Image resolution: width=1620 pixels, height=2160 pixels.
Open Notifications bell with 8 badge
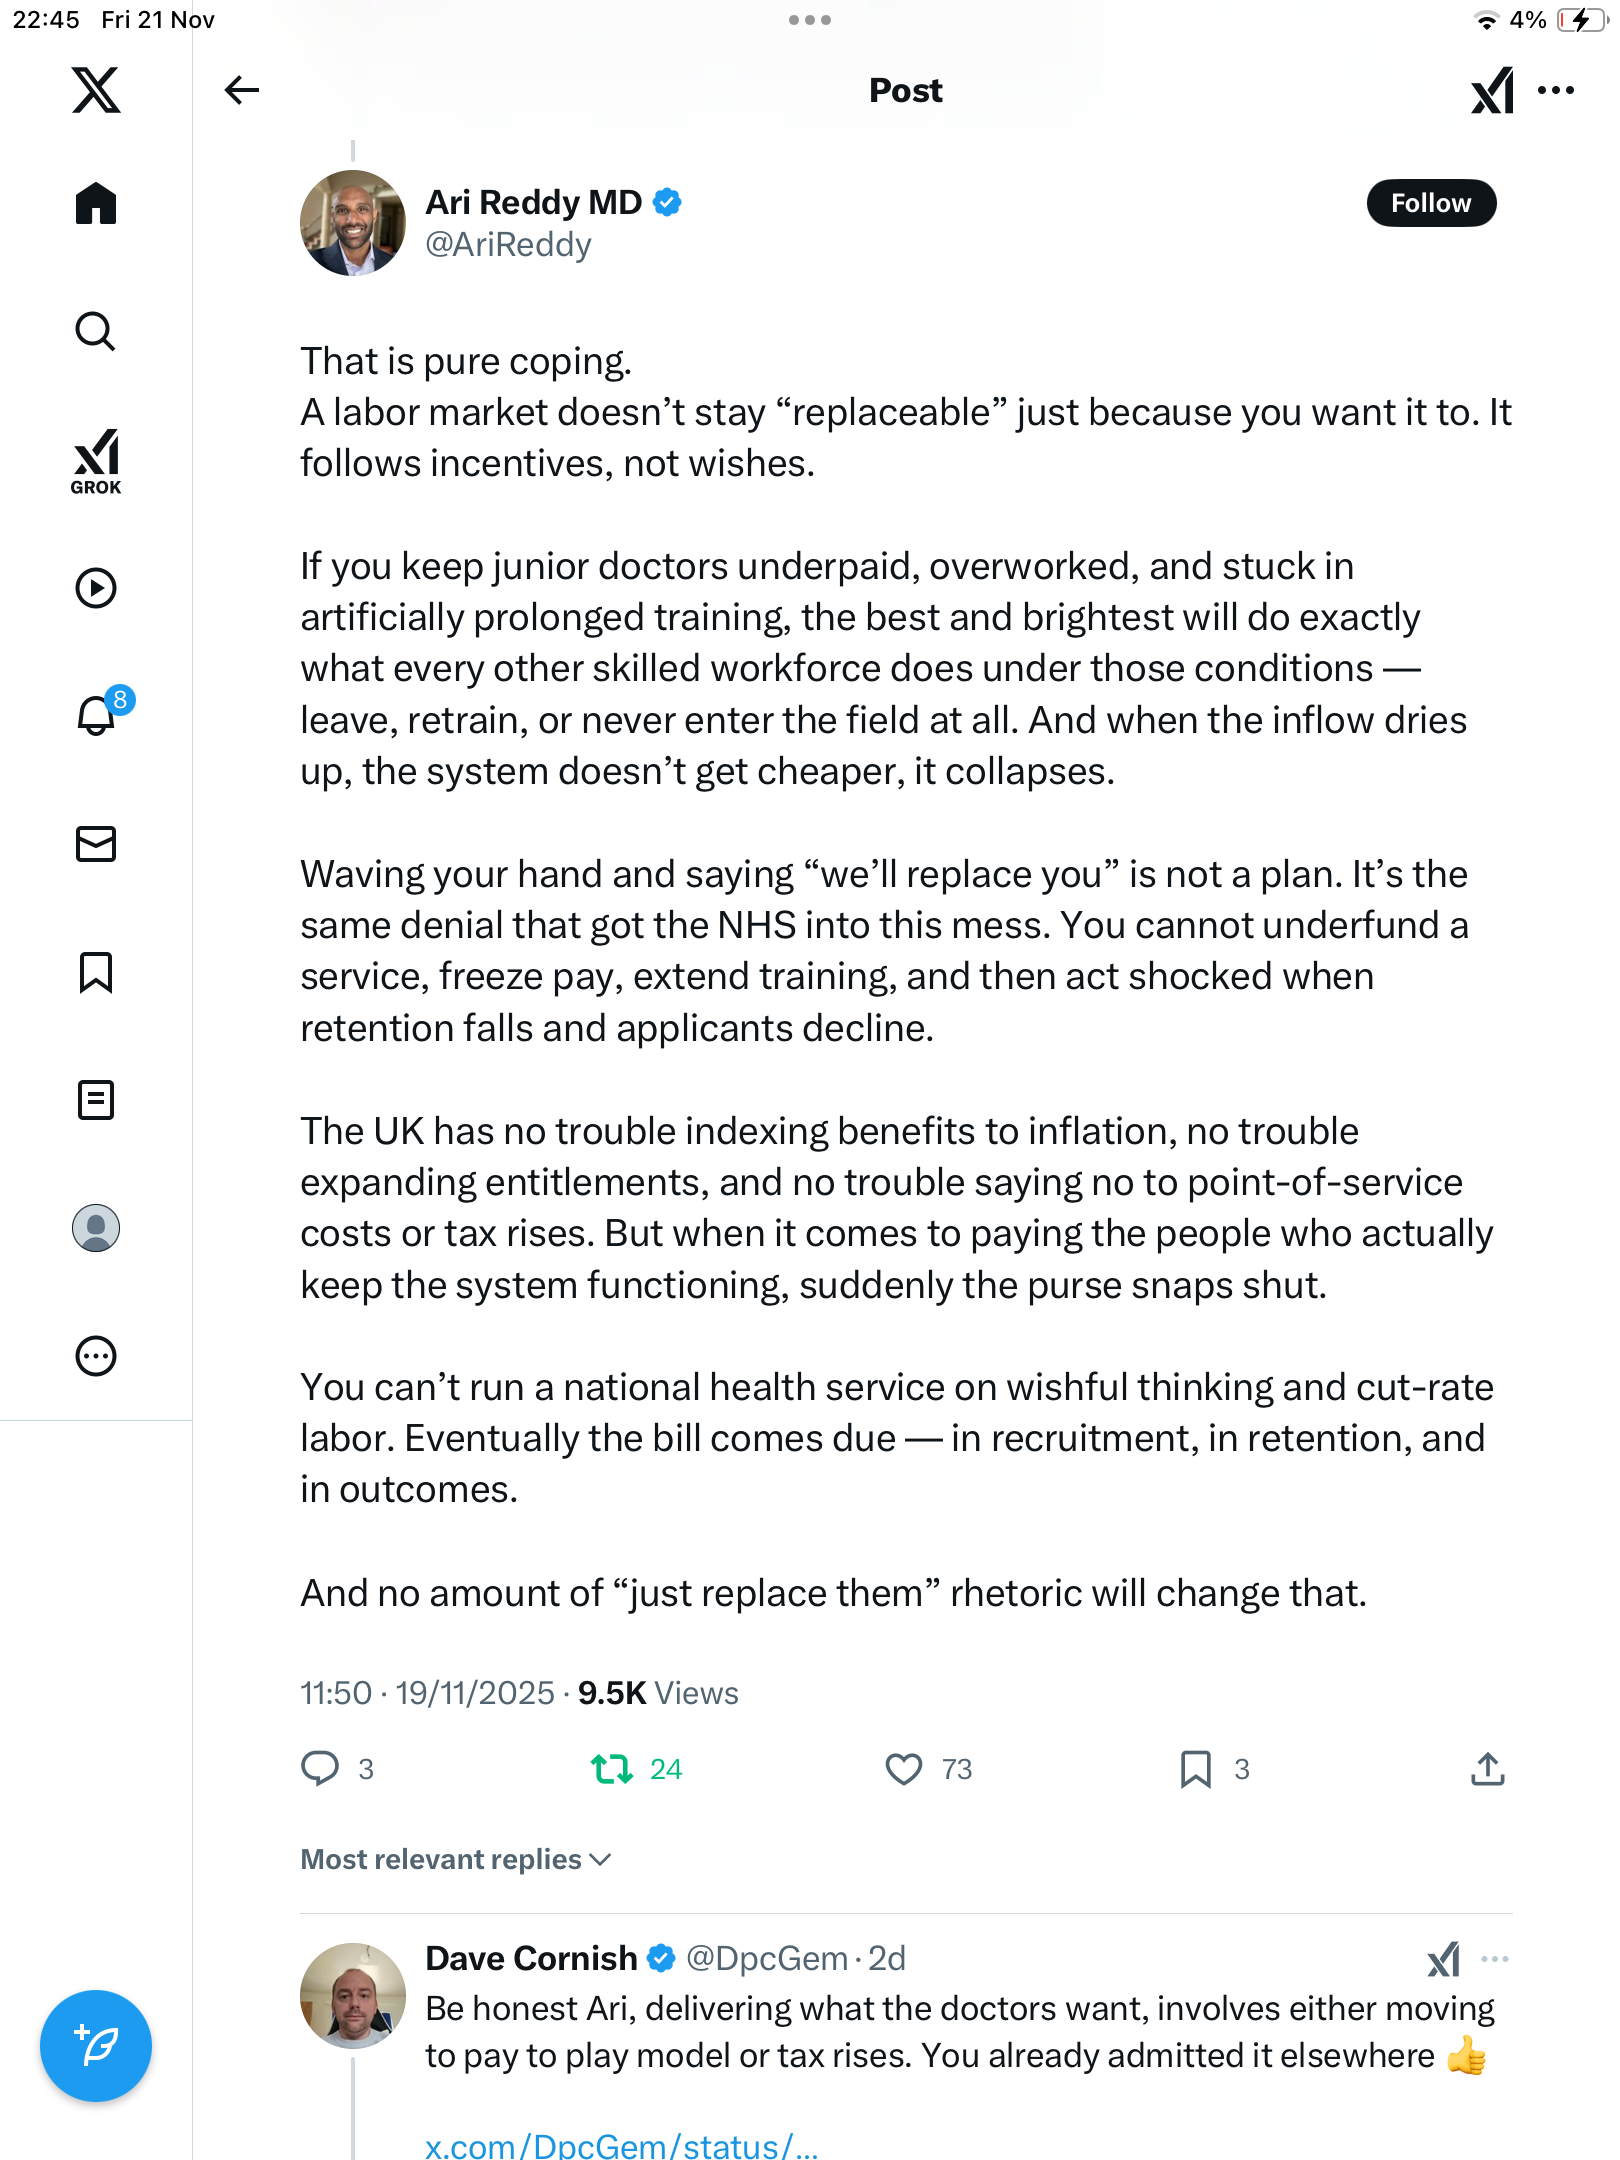tap(97, 715)
